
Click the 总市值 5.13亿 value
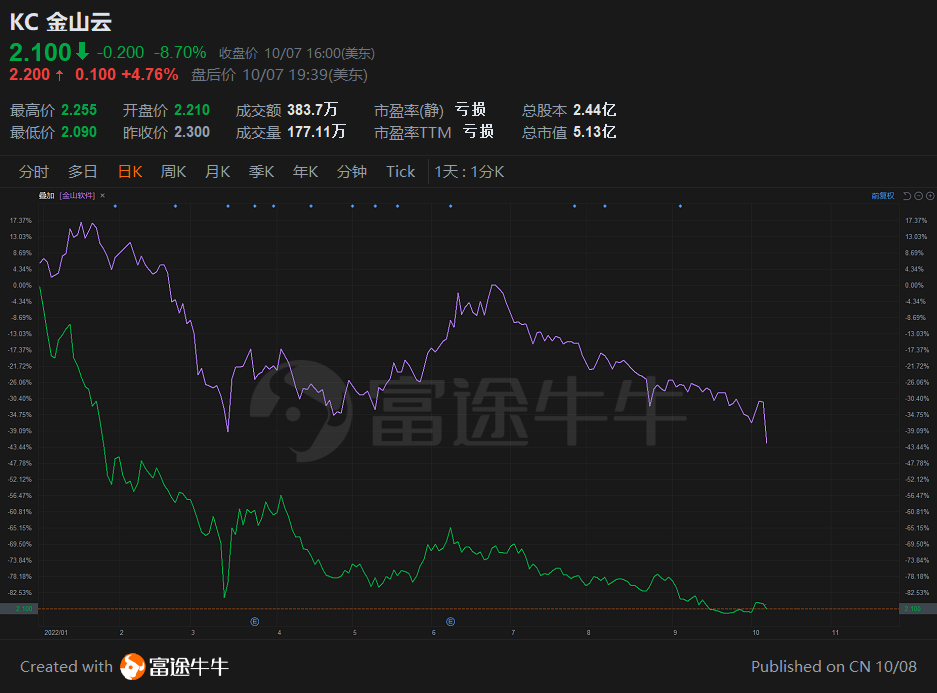[x=595, y=132]
